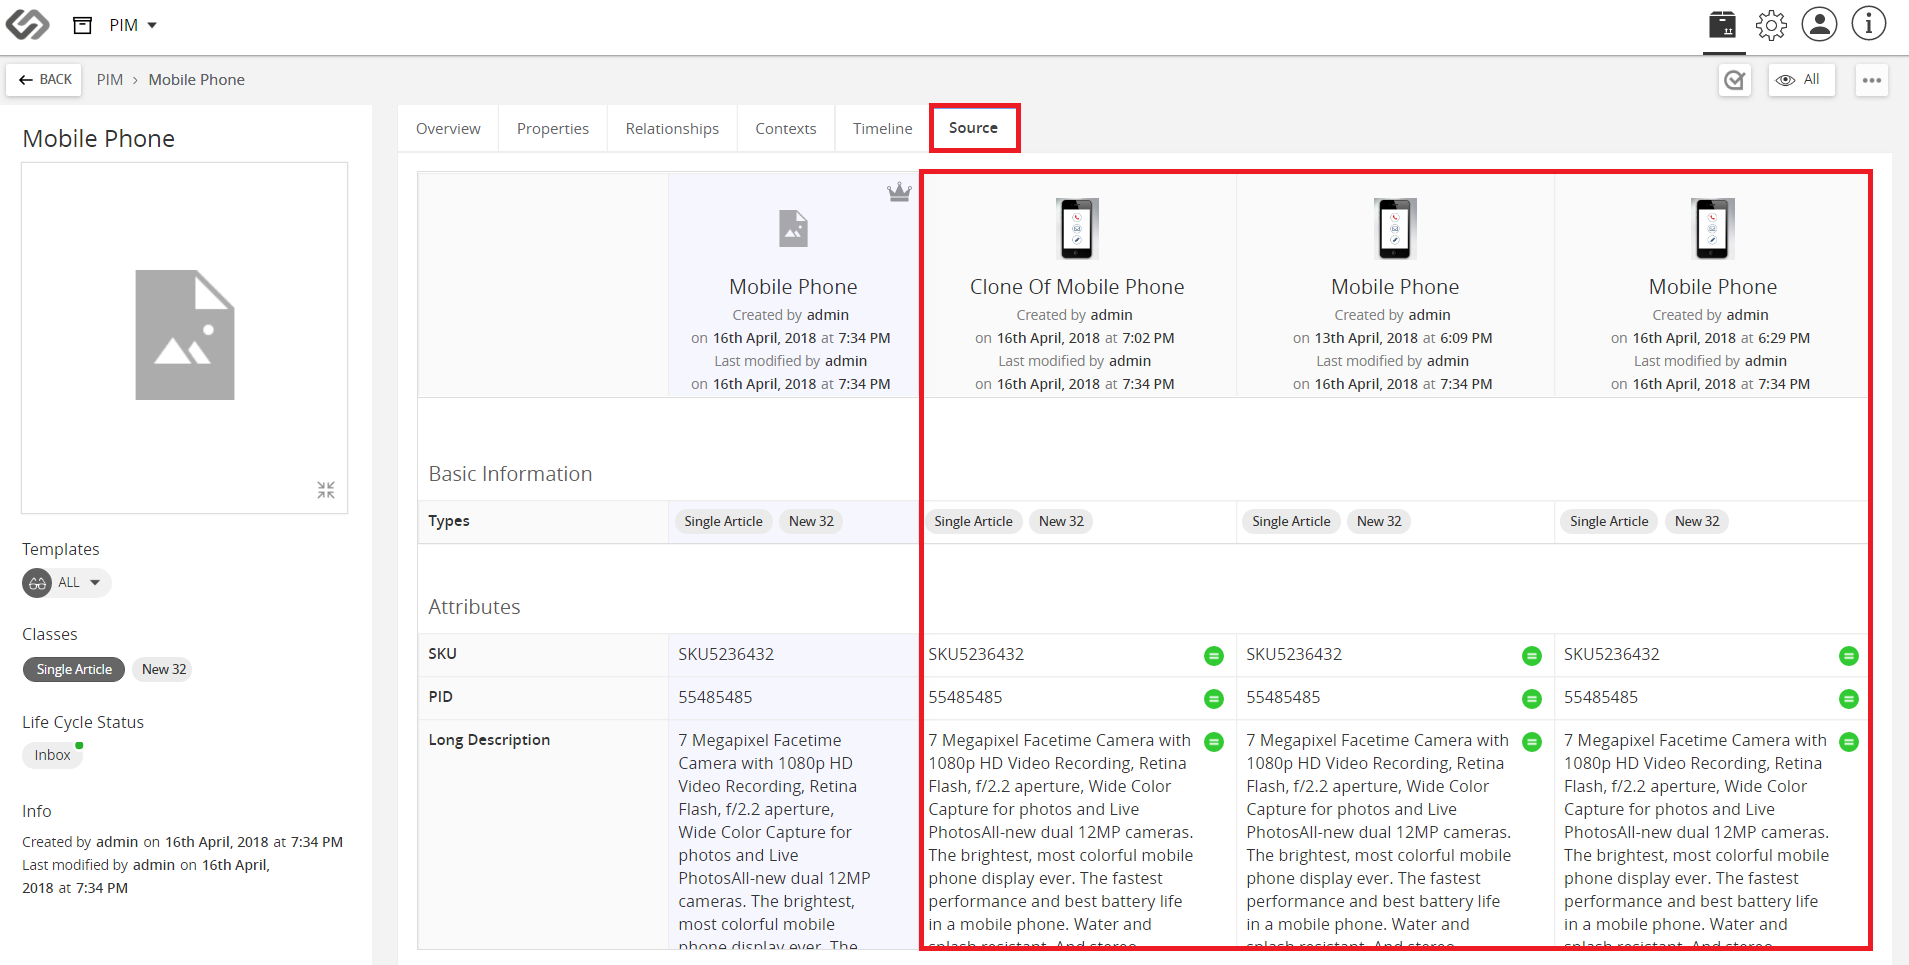Image resolution: width=1909 pixels, height=965 pixels.
Task: Click green equal icon for Clone SKU
Action: [1214, 656]
